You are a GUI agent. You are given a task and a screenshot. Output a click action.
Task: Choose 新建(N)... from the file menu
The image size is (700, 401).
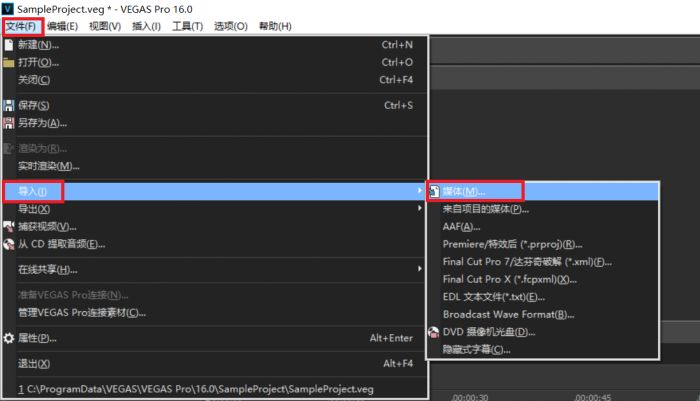point(215,45)
